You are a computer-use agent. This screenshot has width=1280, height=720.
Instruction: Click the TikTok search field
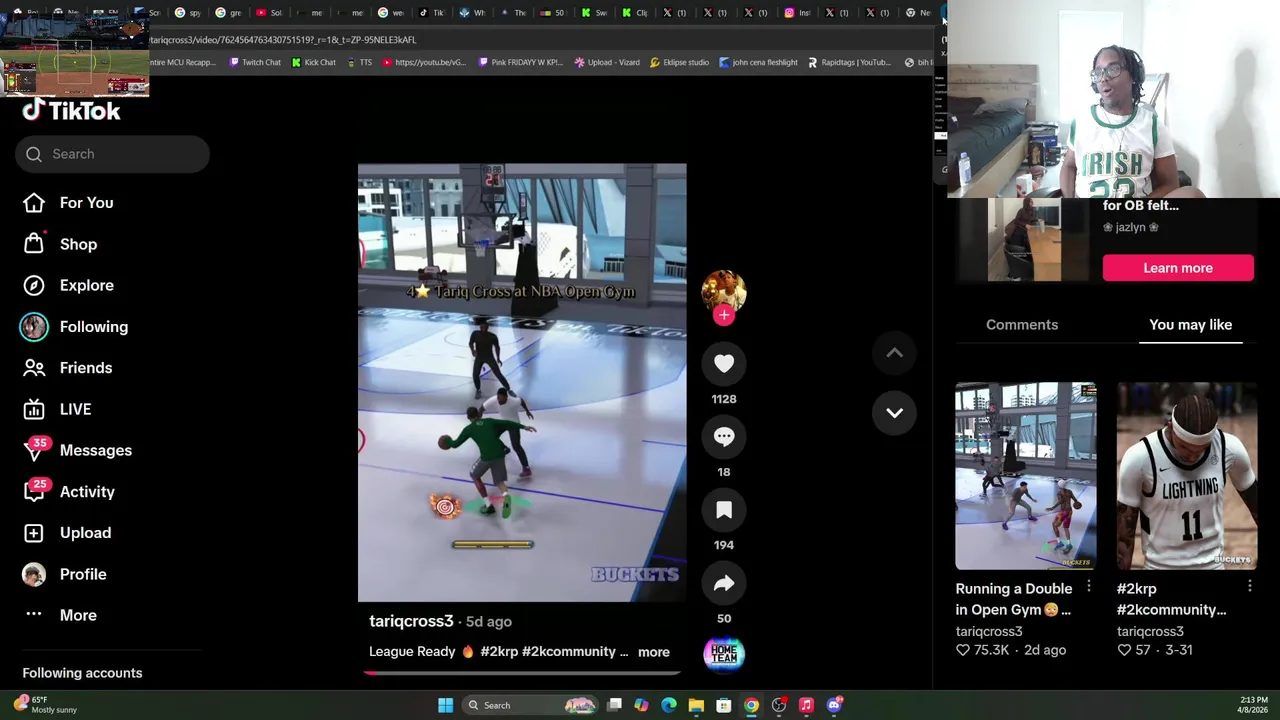click(x=112, y=154)
